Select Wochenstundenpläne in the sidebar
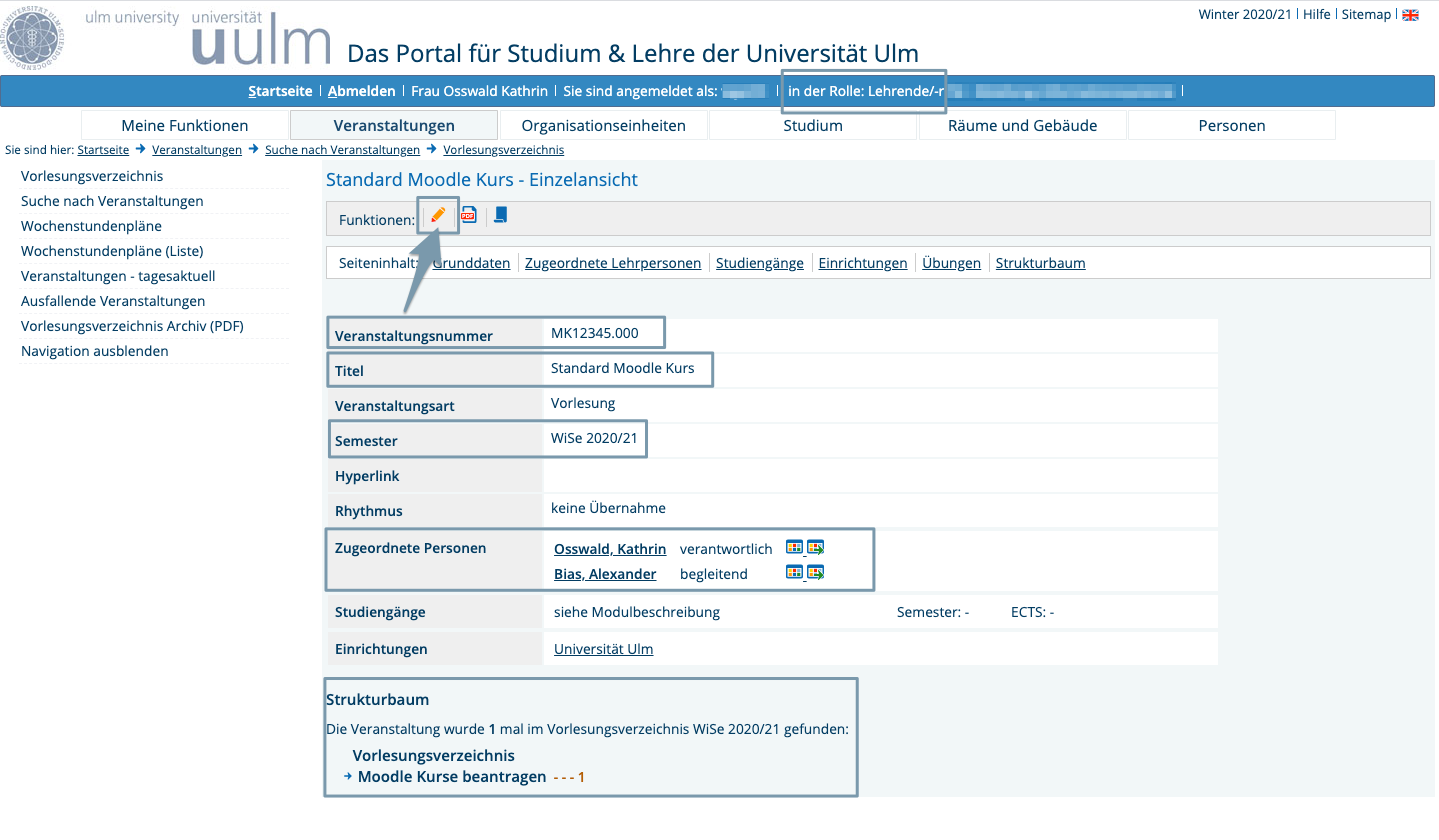The width and height of the screenshot is (1439, 840). point(91,226)
